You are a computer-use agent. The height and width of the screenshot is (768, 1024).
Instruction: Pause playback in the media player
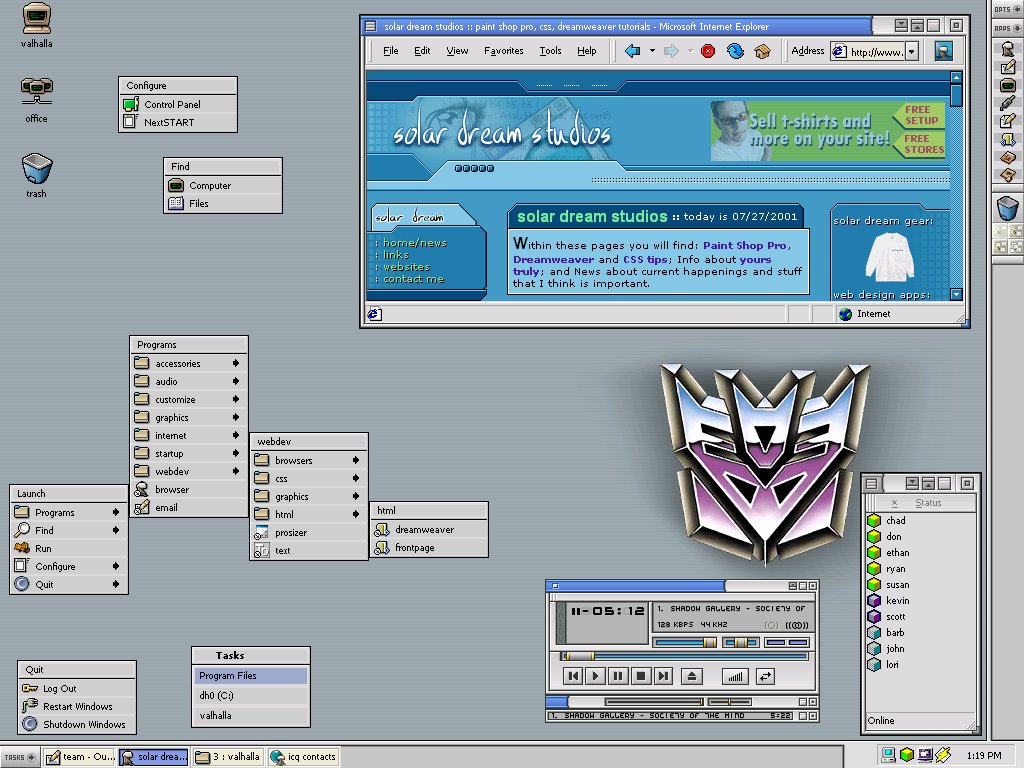pyautogui.click(x=618, y=676)
